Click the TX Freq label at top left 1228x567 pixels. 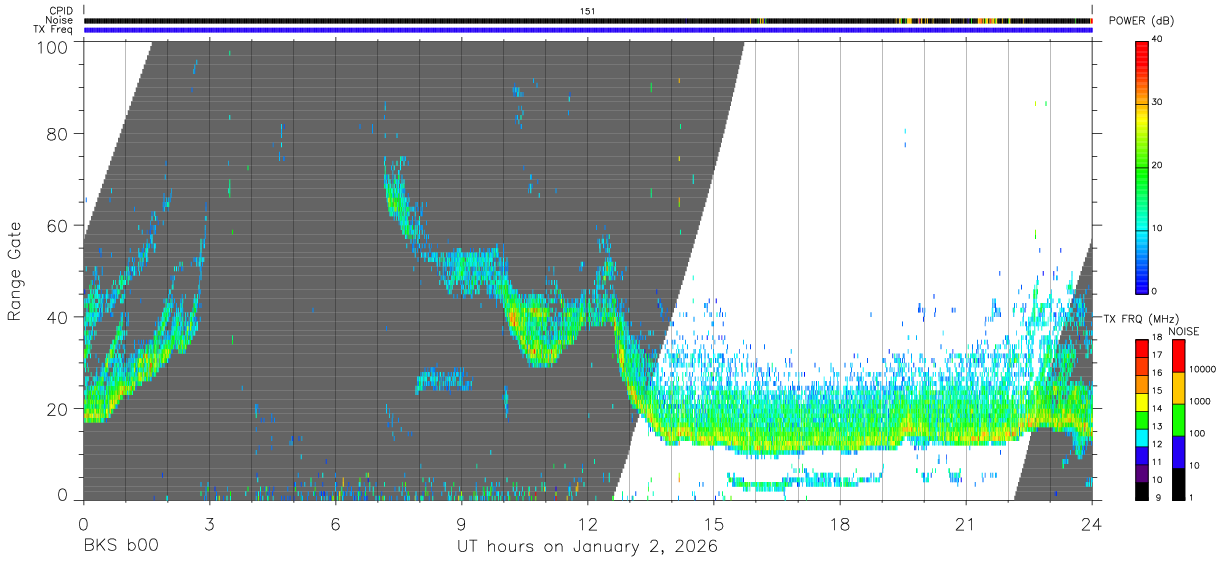[53, 30]
